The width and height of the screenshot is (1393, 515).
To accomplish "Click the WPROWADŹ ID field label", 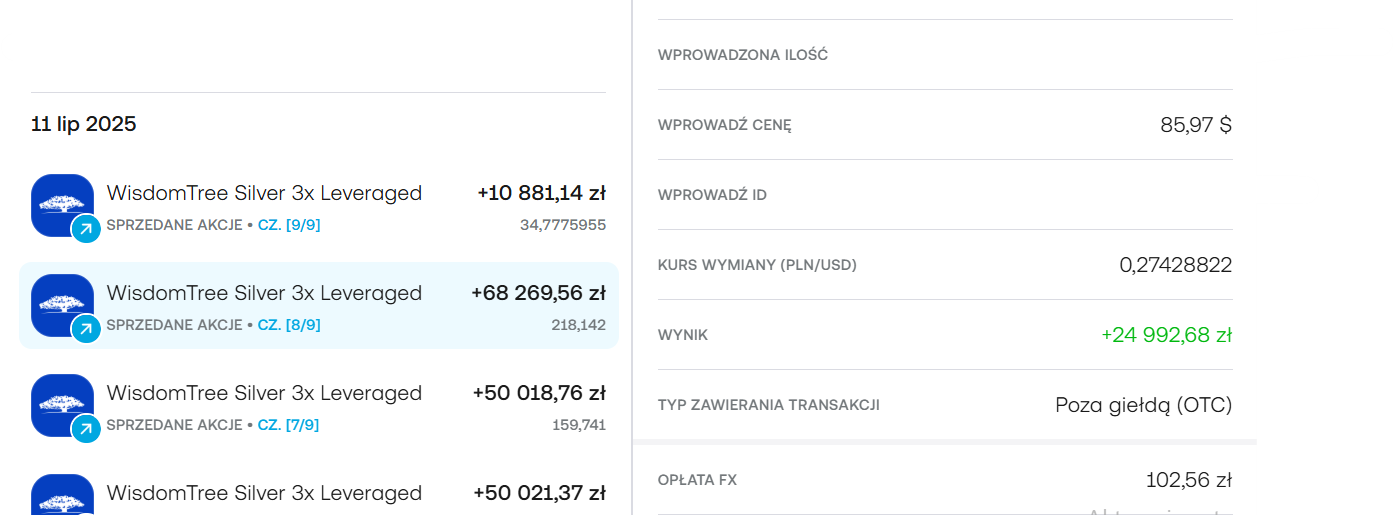I will tap(712, 195).
